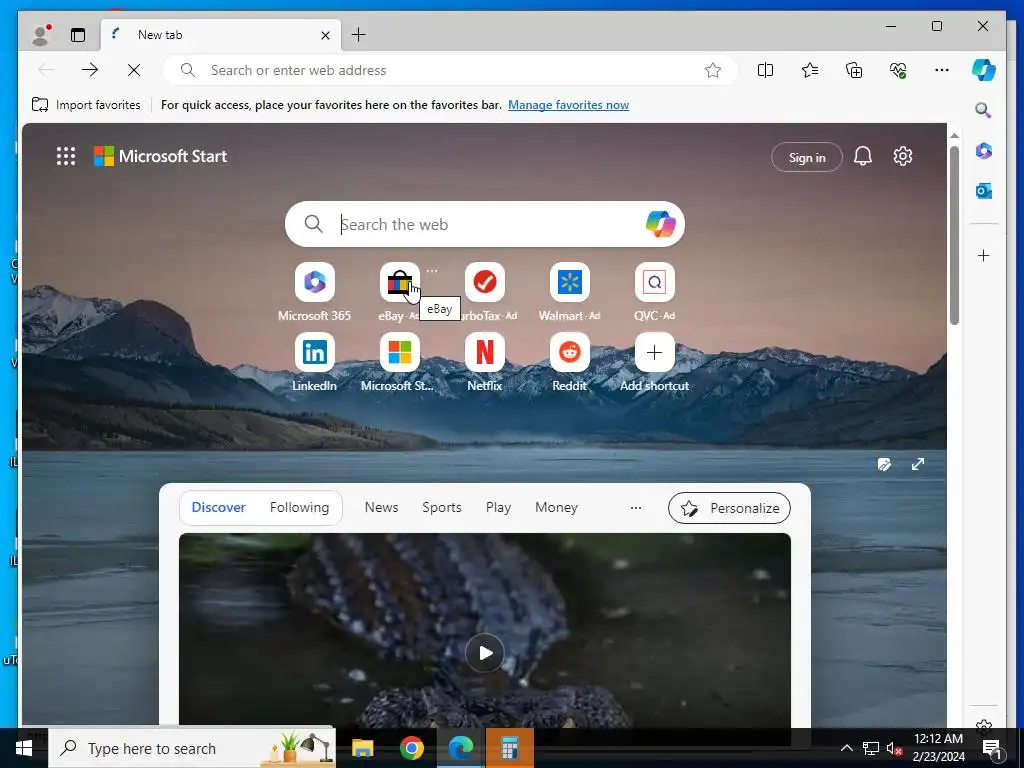Screen dimensions: 1024x768
Task: Click the Personalize button
Action: [729, 508]
